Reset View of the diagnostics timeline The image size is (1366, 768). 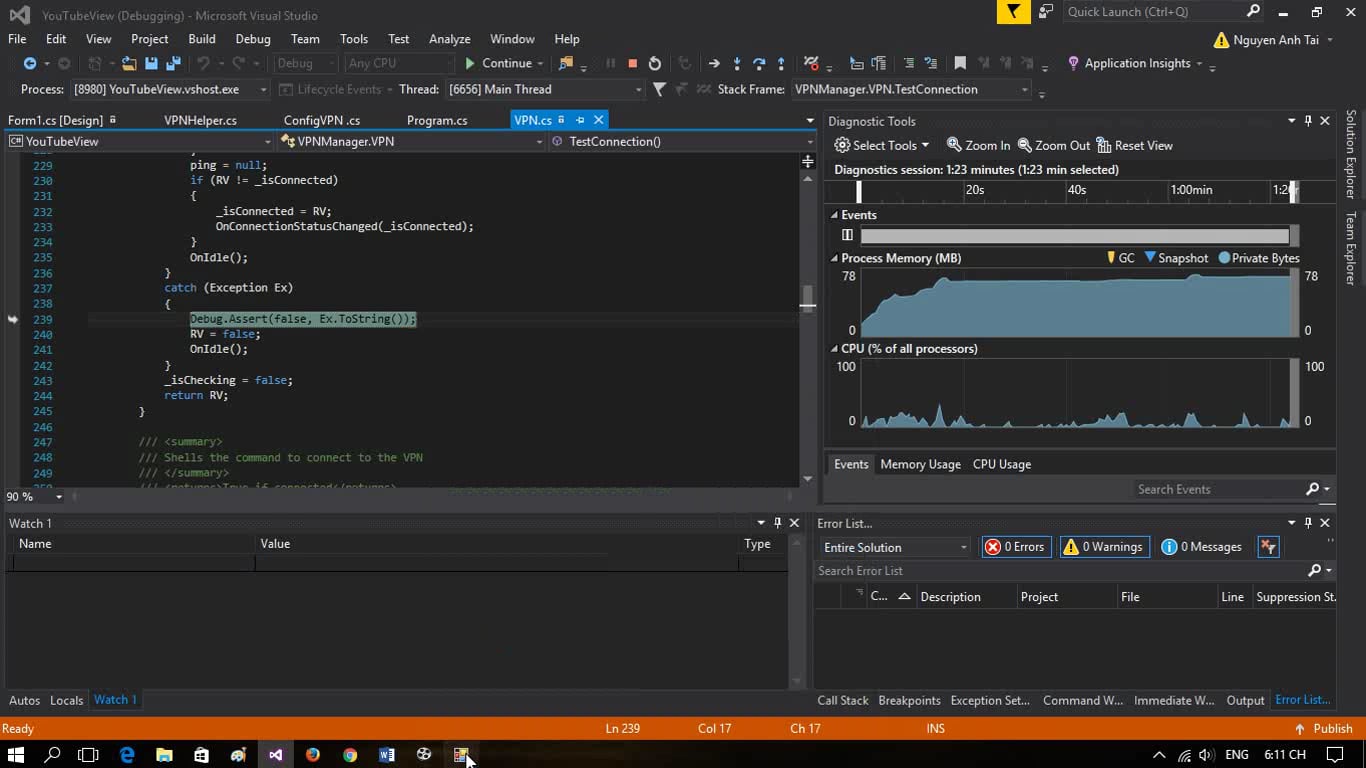[x=1135, y=145]
